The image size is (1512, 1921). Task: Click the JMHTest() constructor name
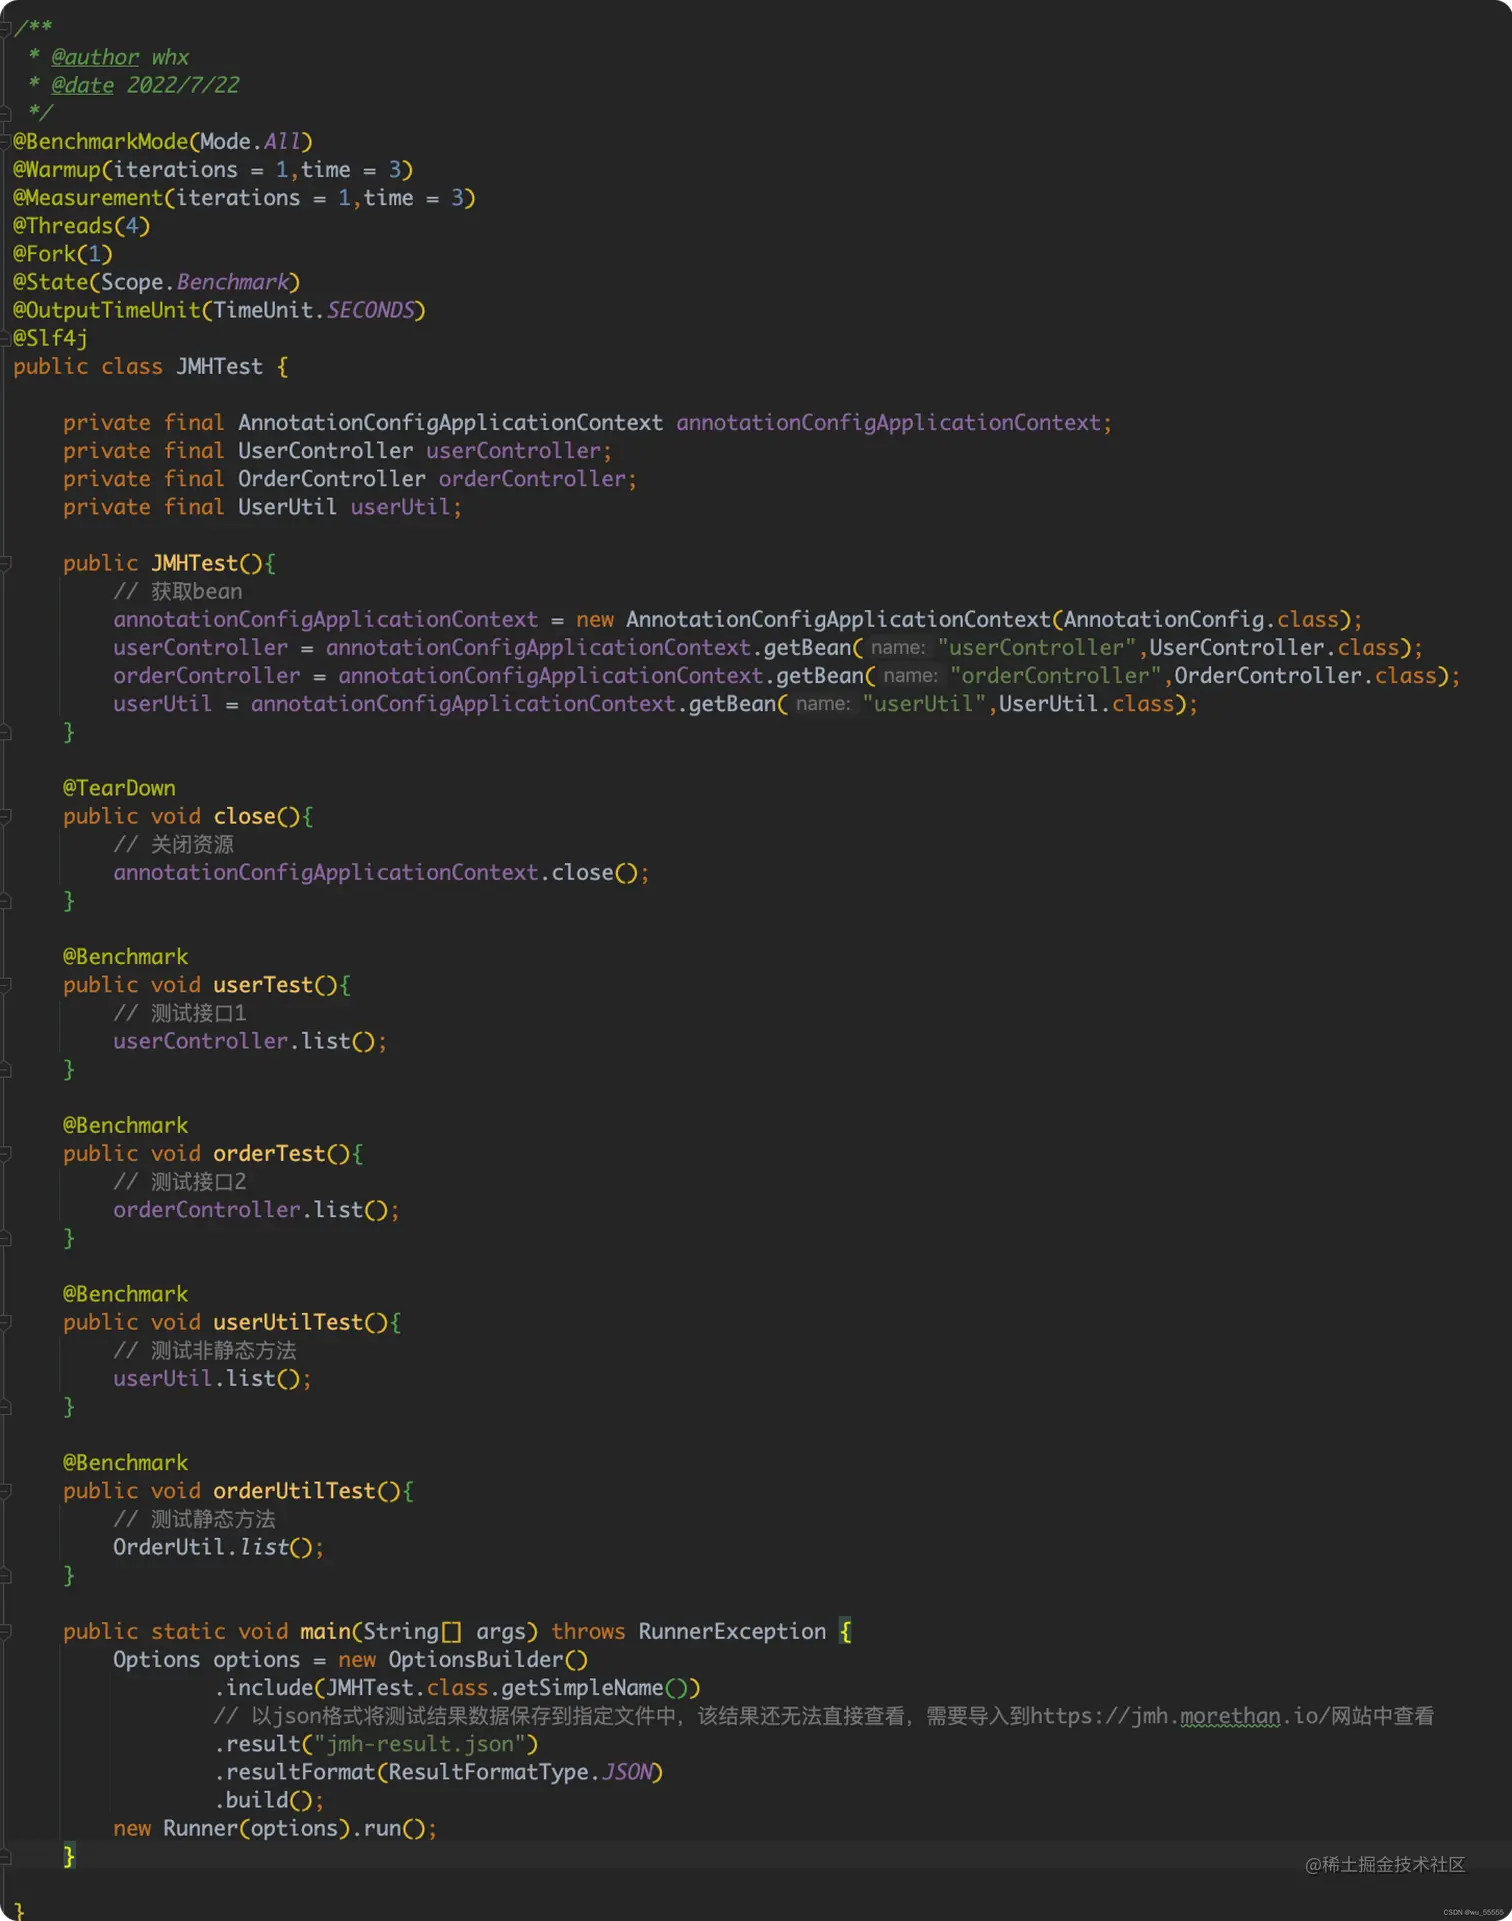(194, 563)
